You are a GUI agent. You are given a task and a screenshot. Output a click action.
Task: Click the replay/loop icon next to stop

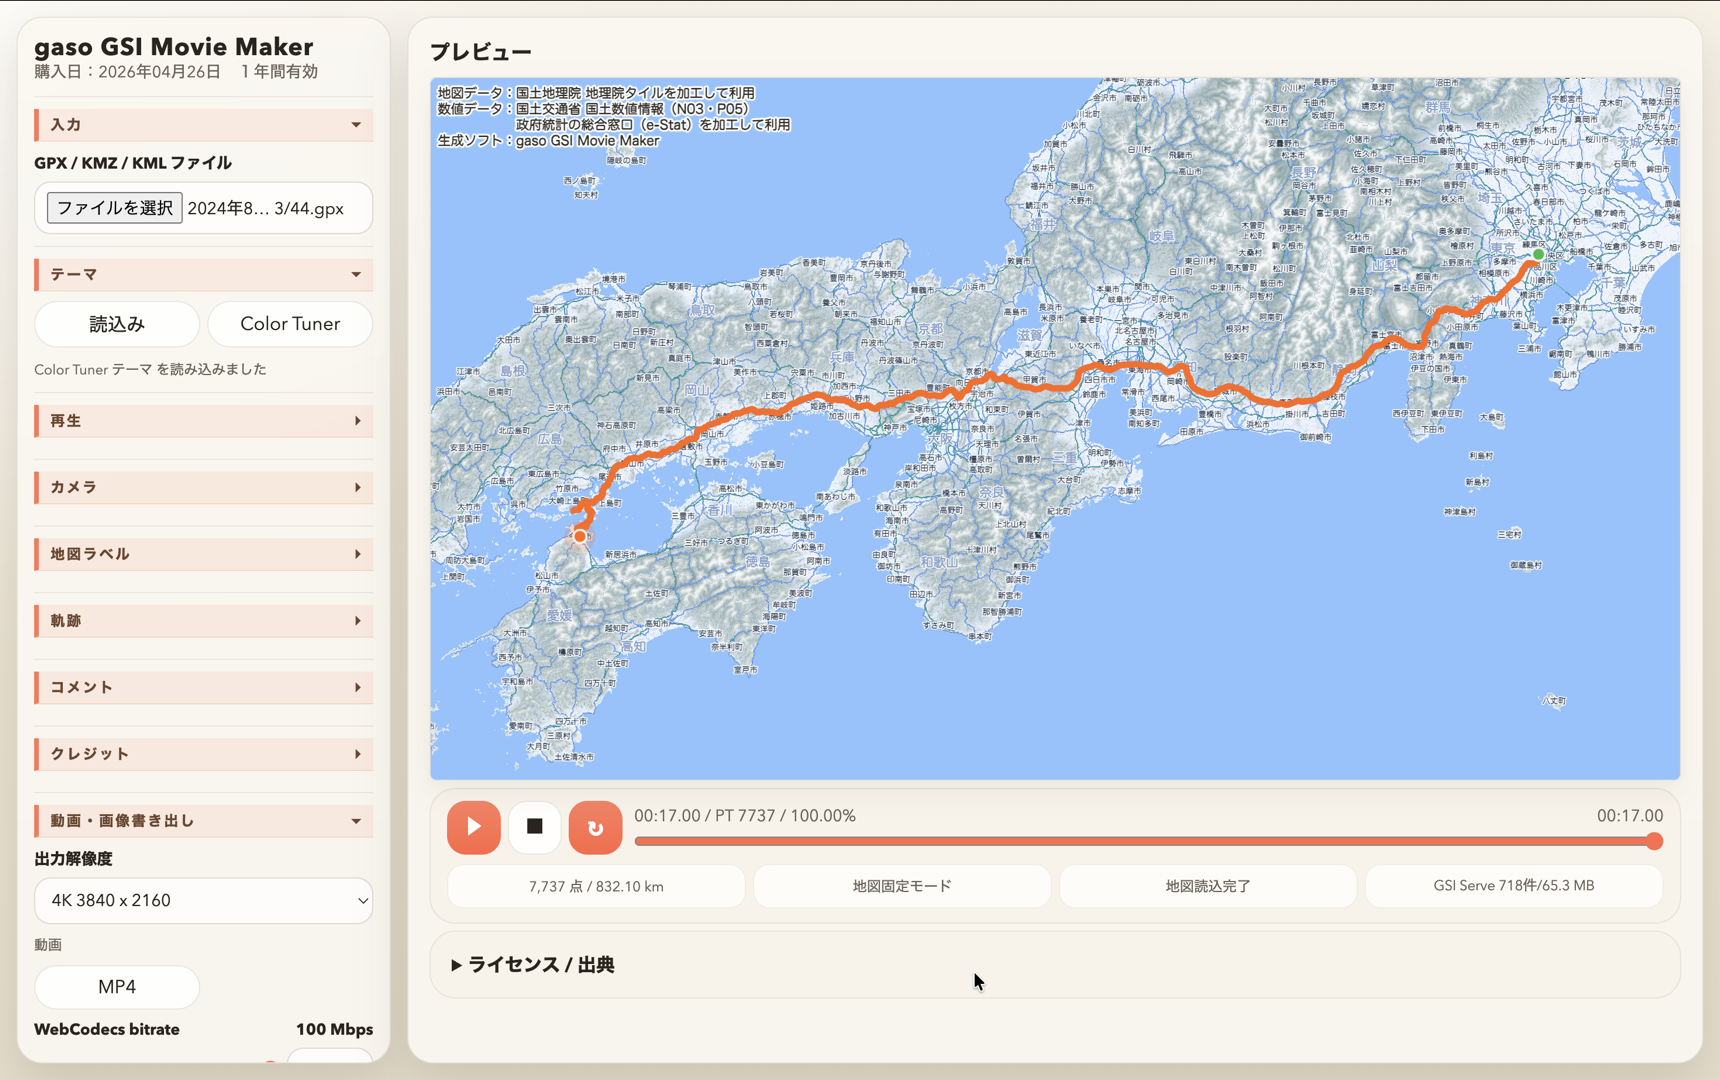coord(595,827)
